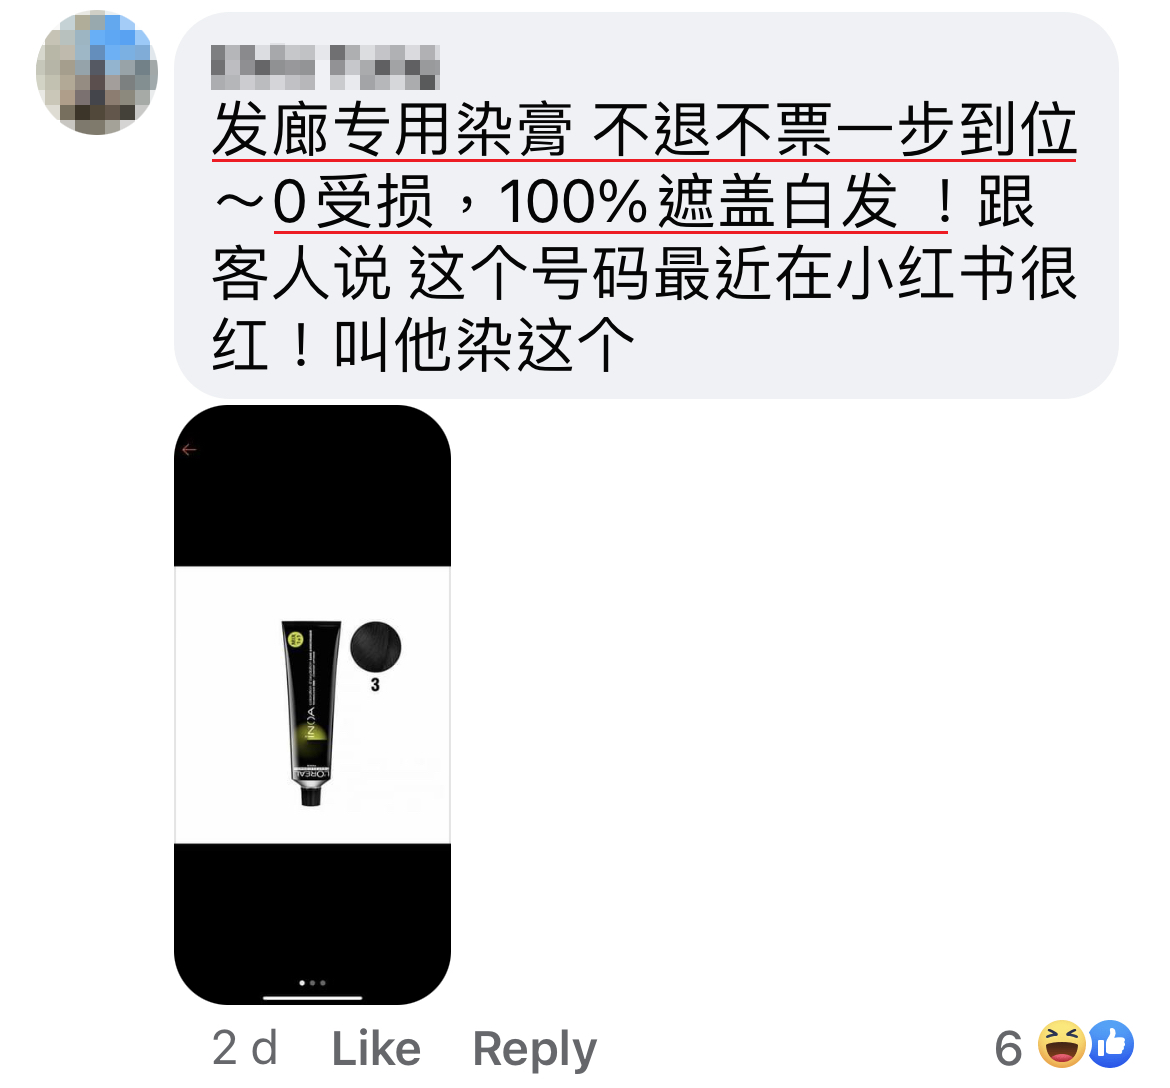Image resolution: width=1170 pixels, height=1088 pixels.
Task: Select the second pagination dot in the screenshot
Action: click(313, 983)
